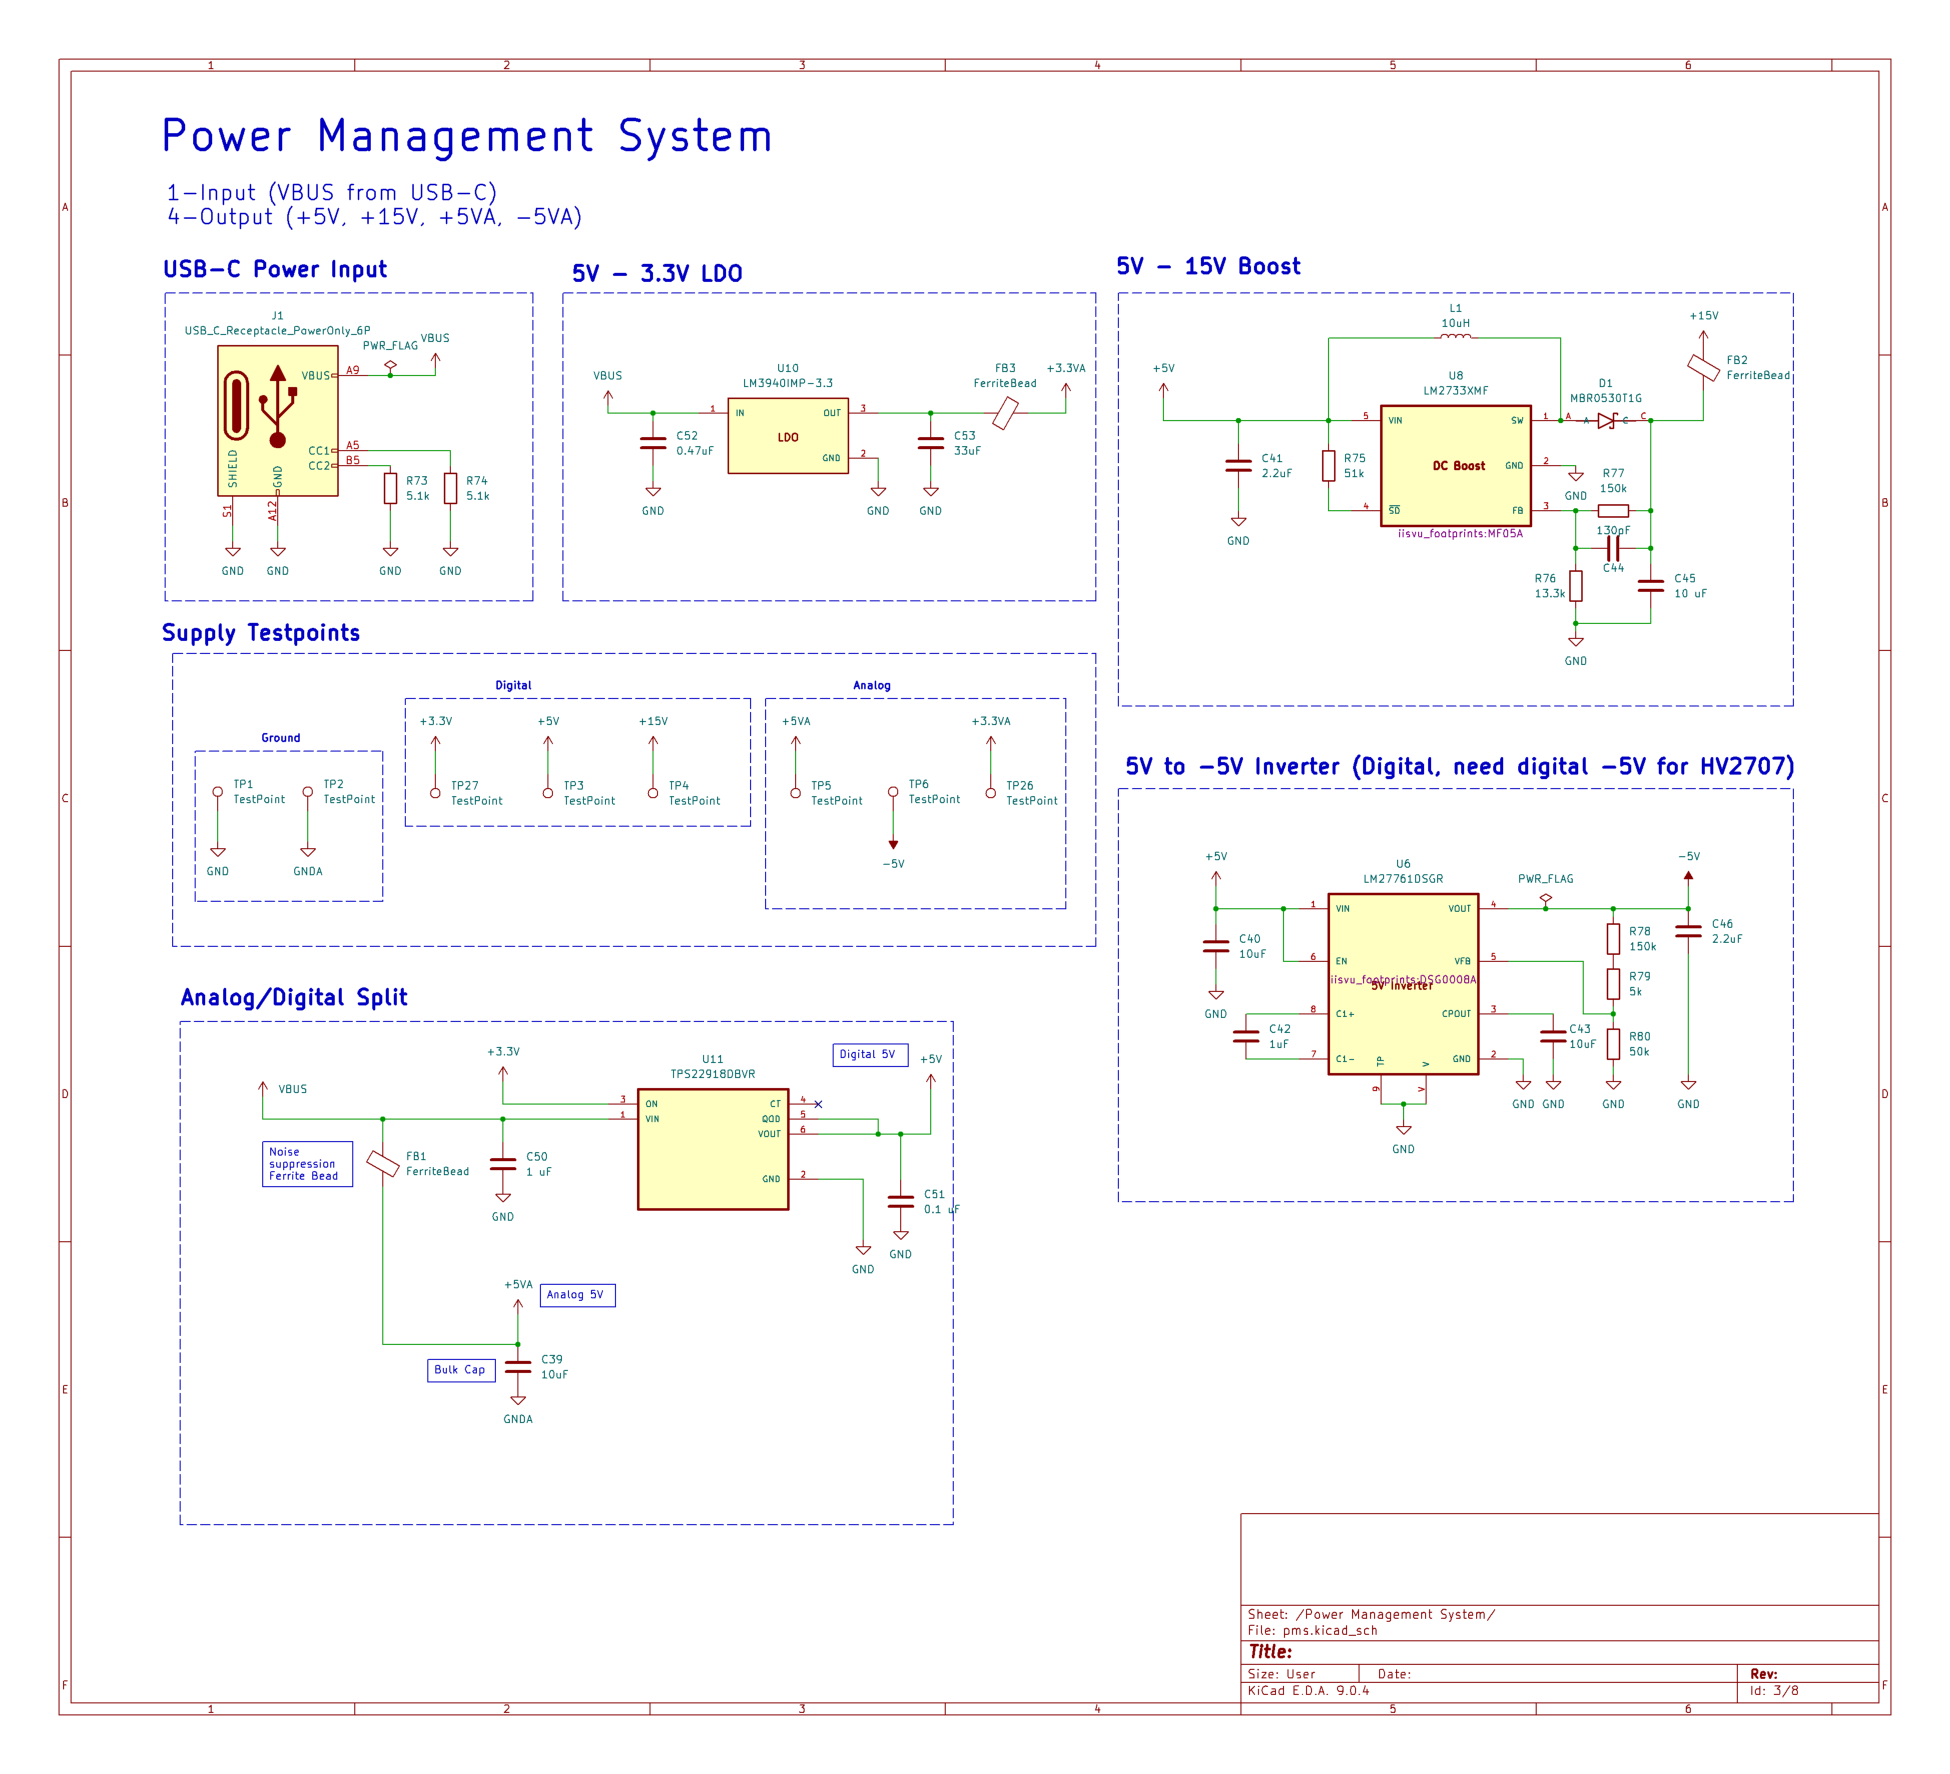Click the Analog group label in testpoints
This screenshot has width=1950, height=1774.
pyautogui.click(x=872, y=685)
